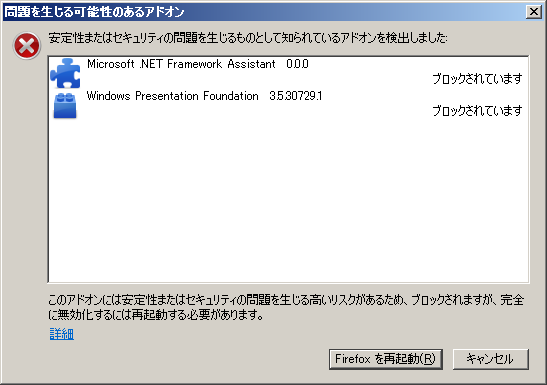Screen dimensions: 547x385
Task: Close the dialog with the X button
Action: pyautogui.click(x=534, y=12)
